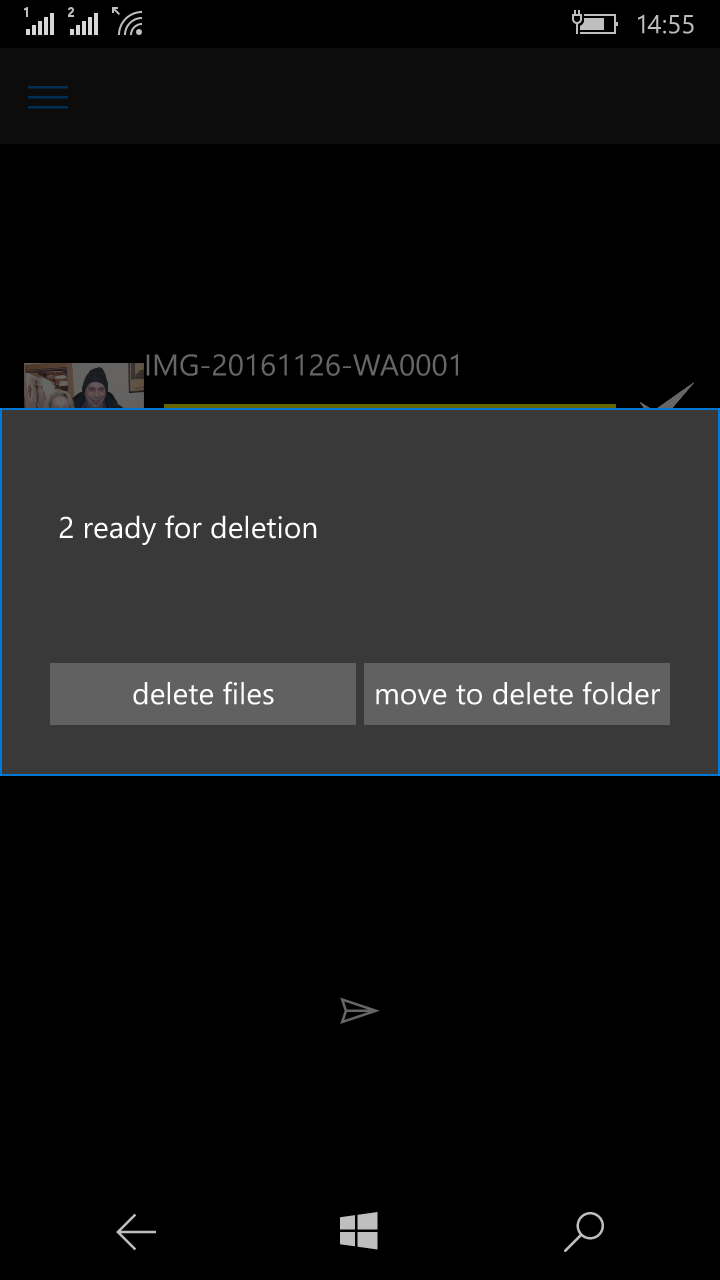Tap the battery charging indicator
720x1280 pixels.
(x=594, y=22)
